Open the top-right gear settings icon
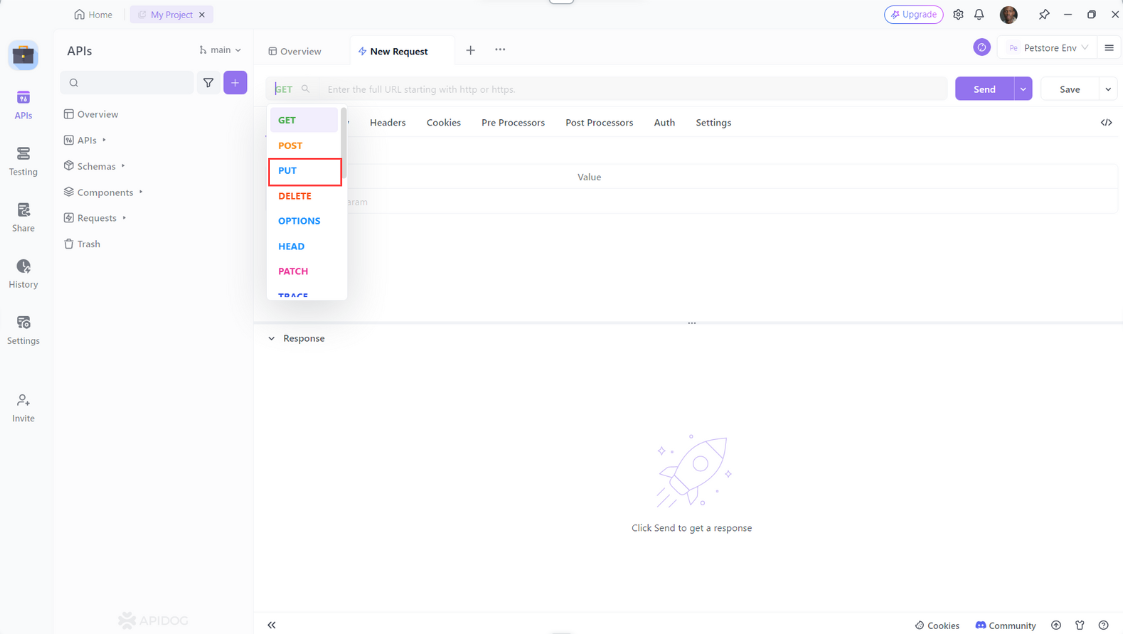Viewport: 1123px width, 634px height. (958, 14)
